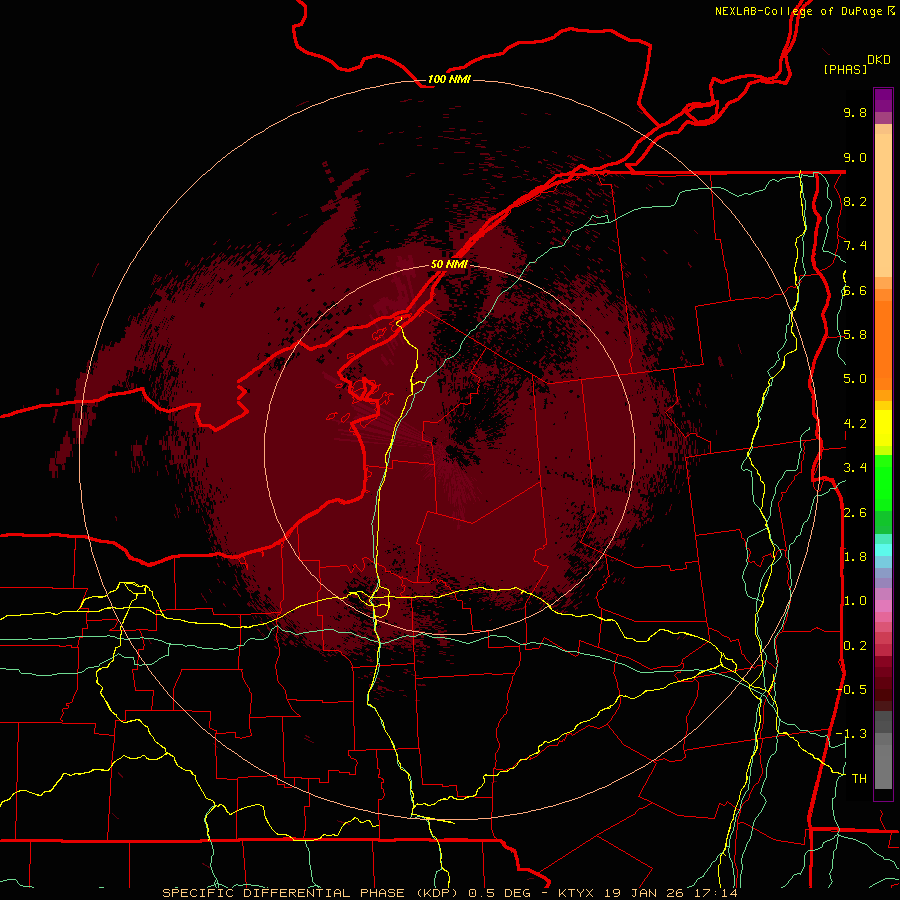
Task: Click the 100 NMI range ring label
Action: [449, 79]
